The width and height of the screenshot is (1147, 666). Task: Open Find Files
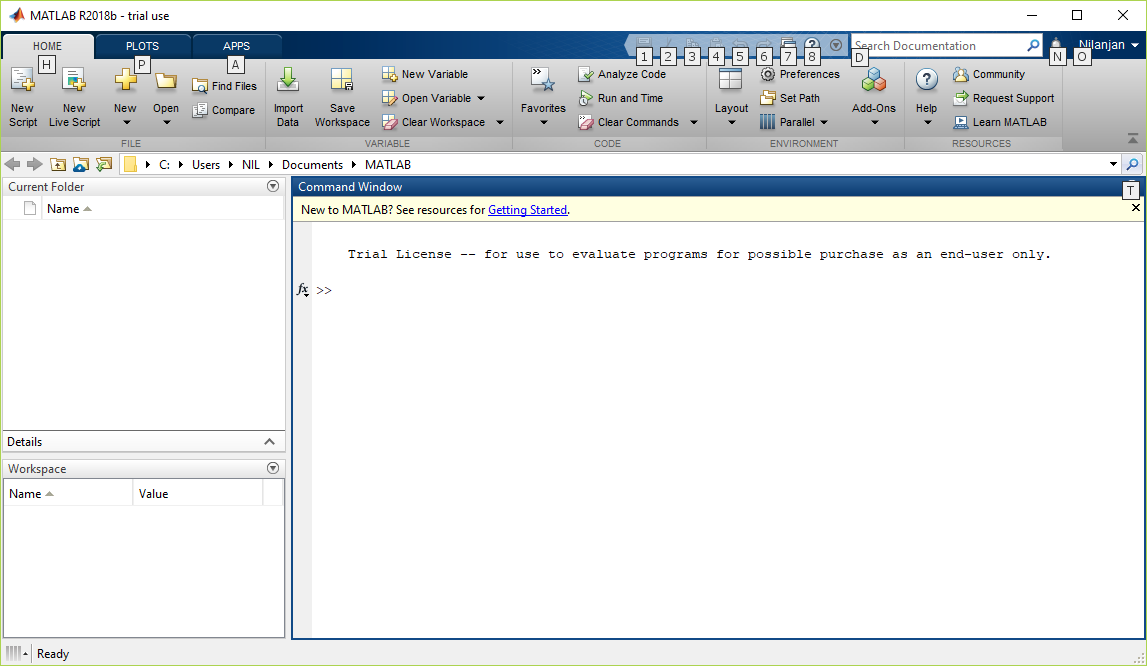click(225, 86)
